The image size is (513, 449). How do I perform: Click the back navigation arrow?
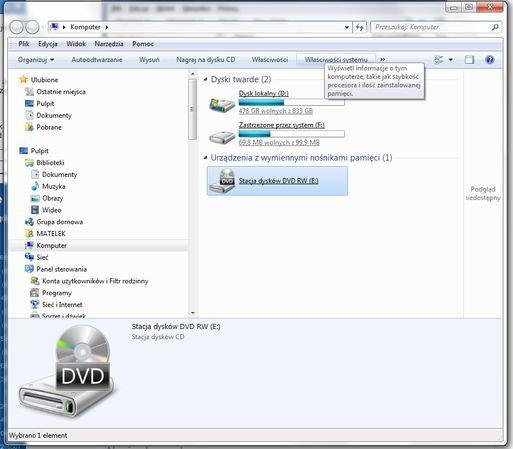click(x=16, y=27)
